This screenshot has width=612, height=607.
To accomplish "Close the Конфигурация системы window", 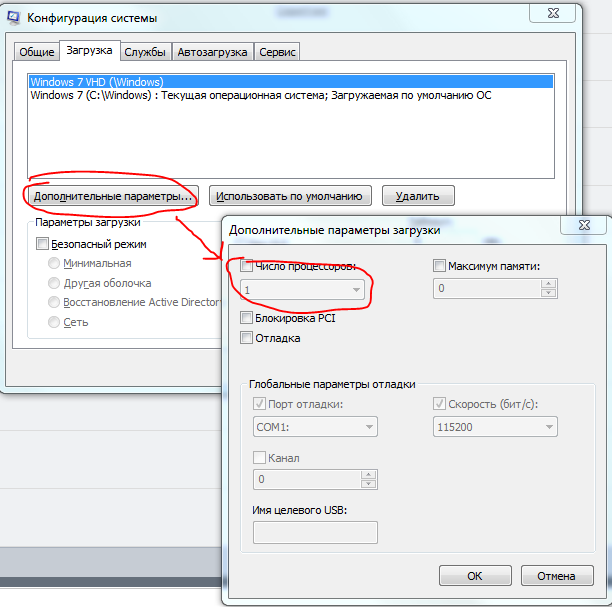I will tap(553, 13).
